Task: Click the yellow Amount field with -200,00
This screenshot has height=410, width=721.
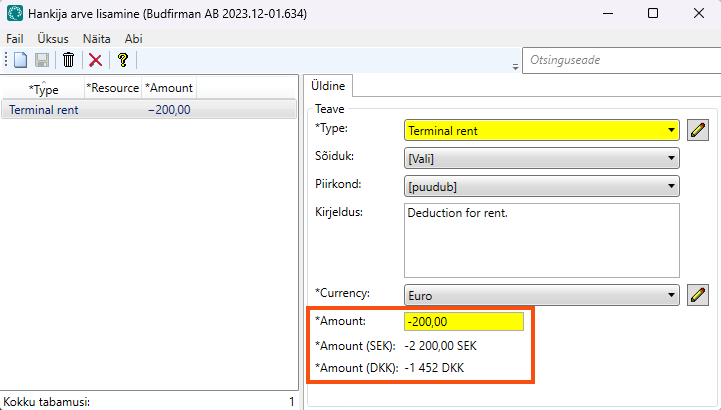Action: 463,321
